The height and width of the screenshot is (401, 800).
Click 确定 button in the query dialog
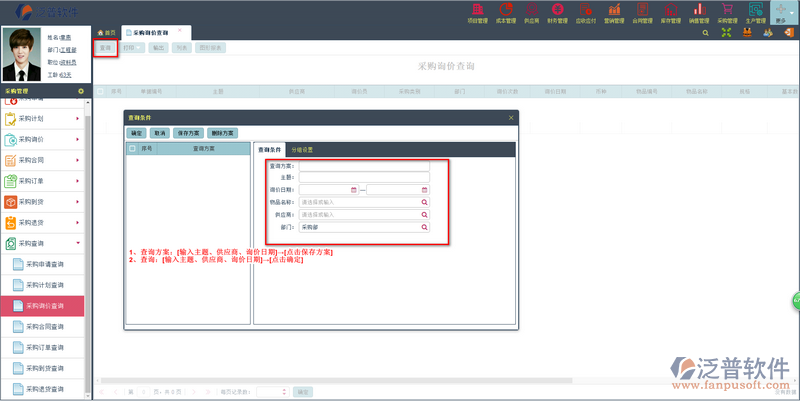pos(136,133)
